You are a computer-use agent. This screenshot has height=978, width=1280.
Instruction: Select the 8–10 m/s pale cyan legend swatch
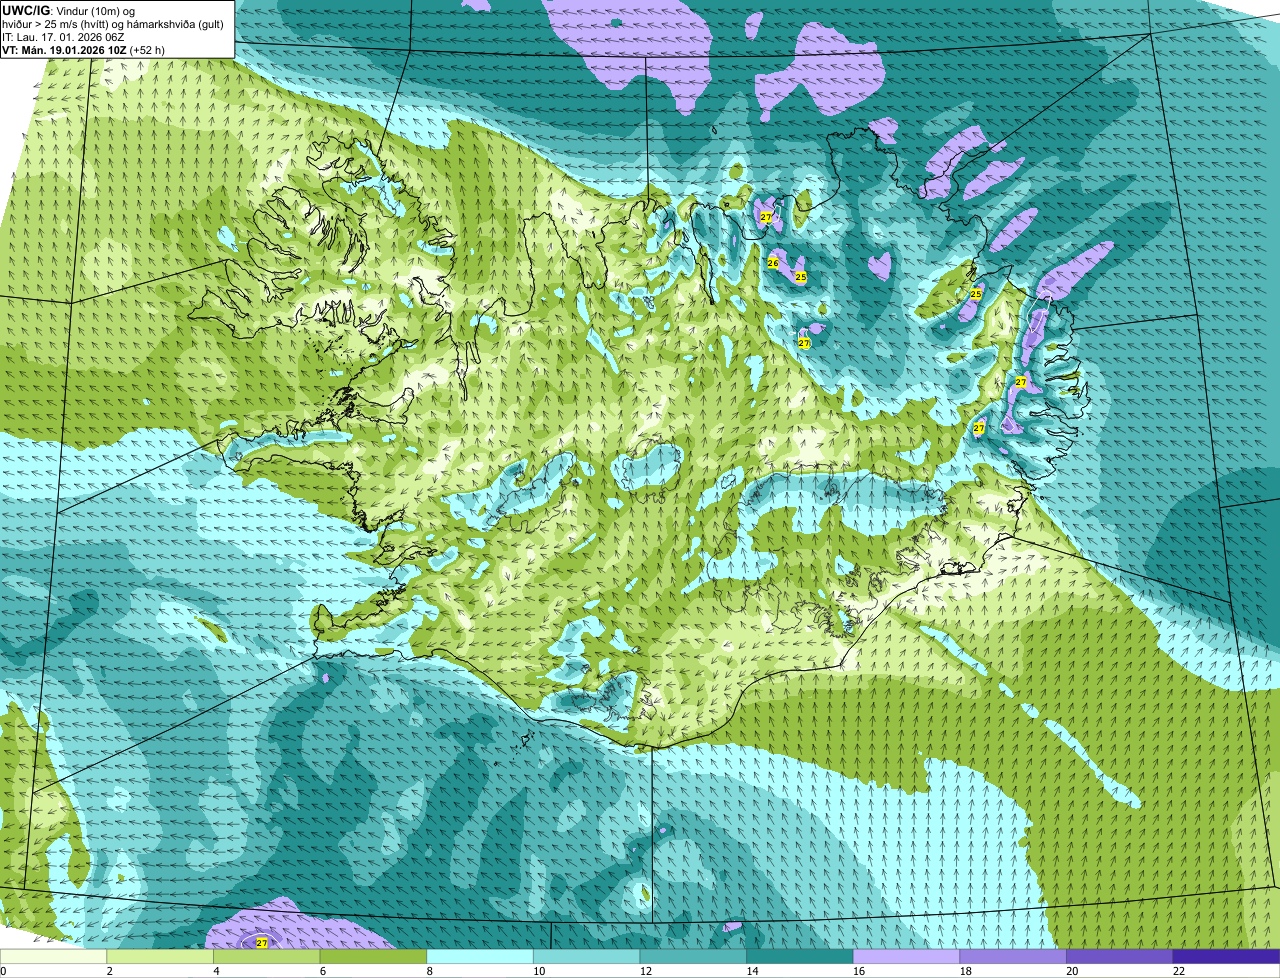(x=480, y=956)
